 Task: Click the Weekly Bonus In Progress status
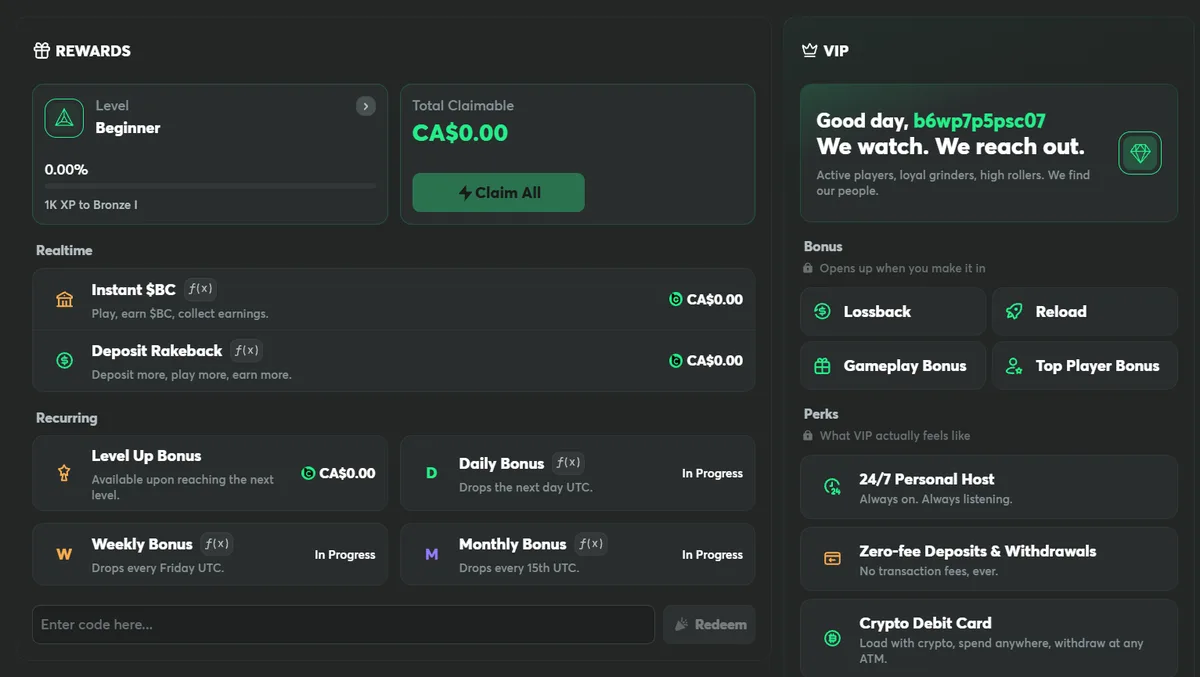point(345,554)
